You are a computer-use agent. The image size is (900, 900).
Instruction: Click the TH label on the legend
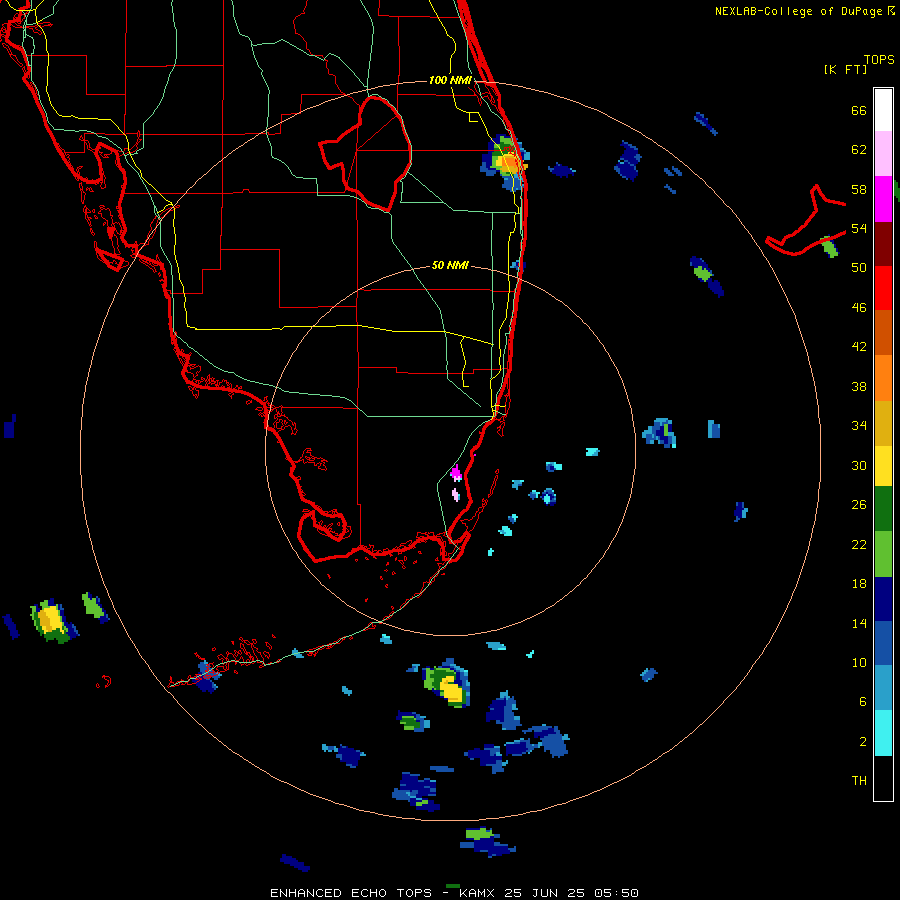pyautogui.click(x=859, y=781)
